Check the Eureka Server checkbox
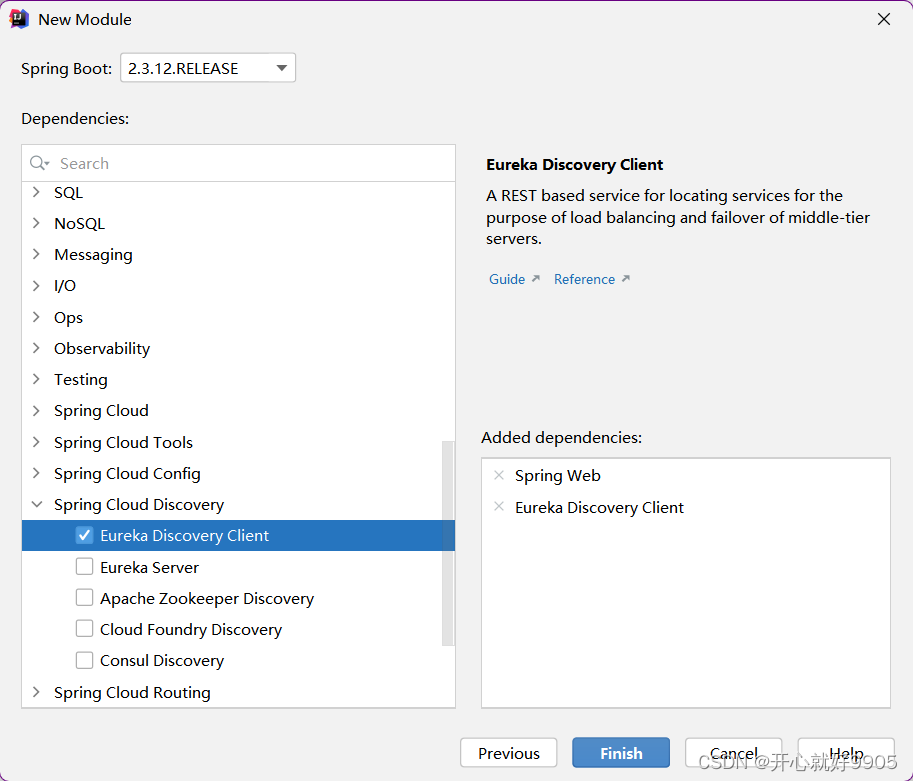 click(x=85, y=566)
